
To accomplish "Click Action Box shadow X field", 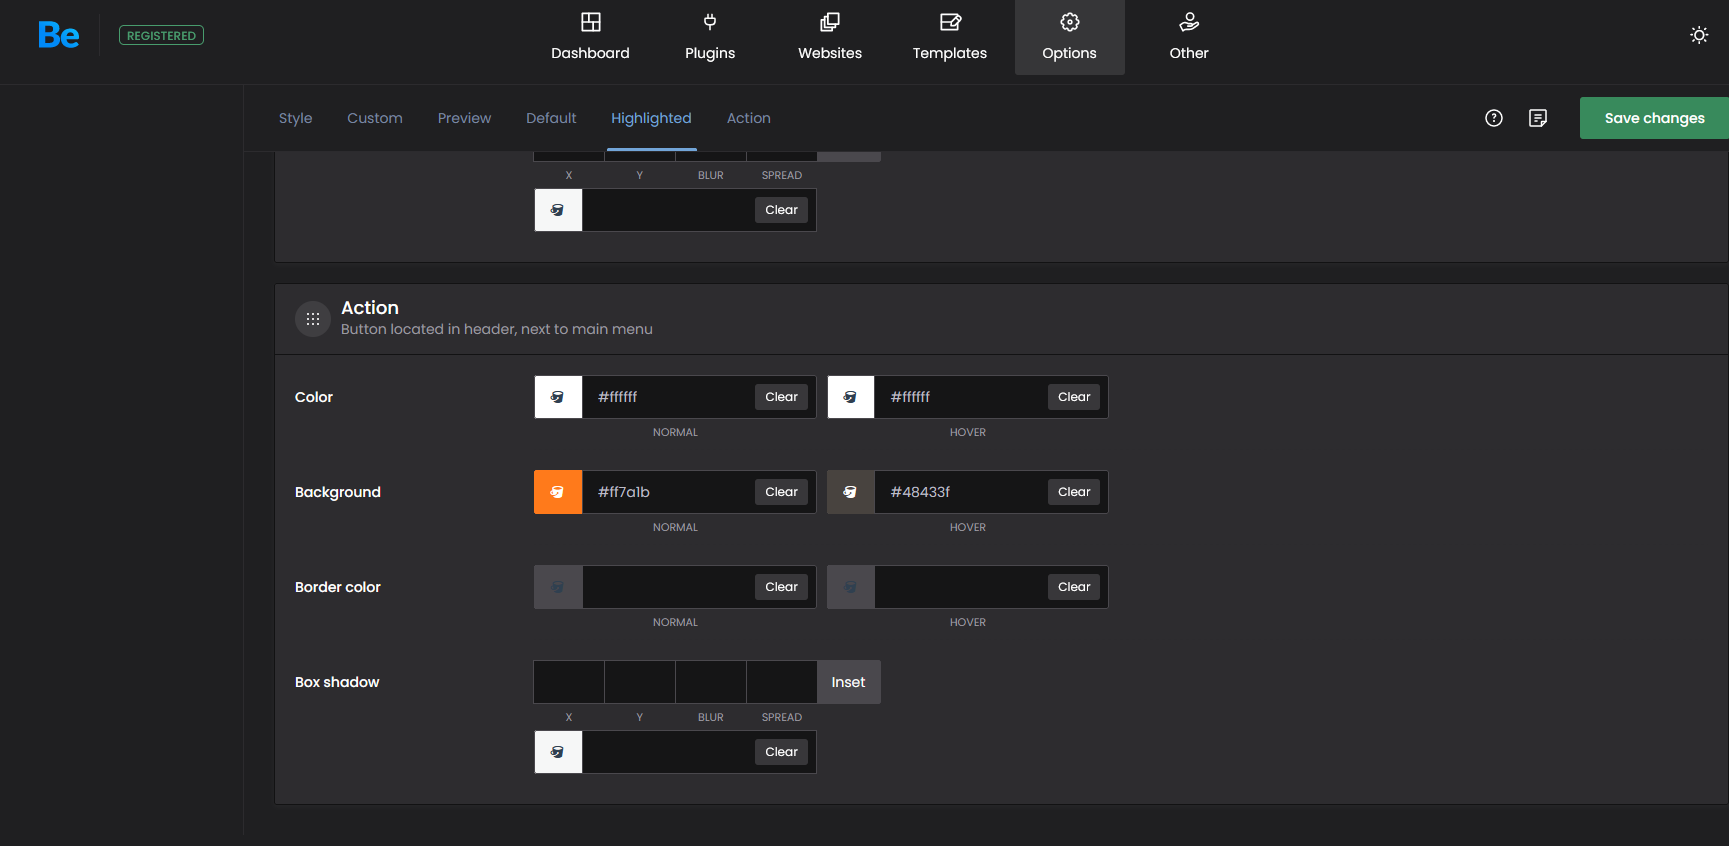I will [x=569, y=682].
